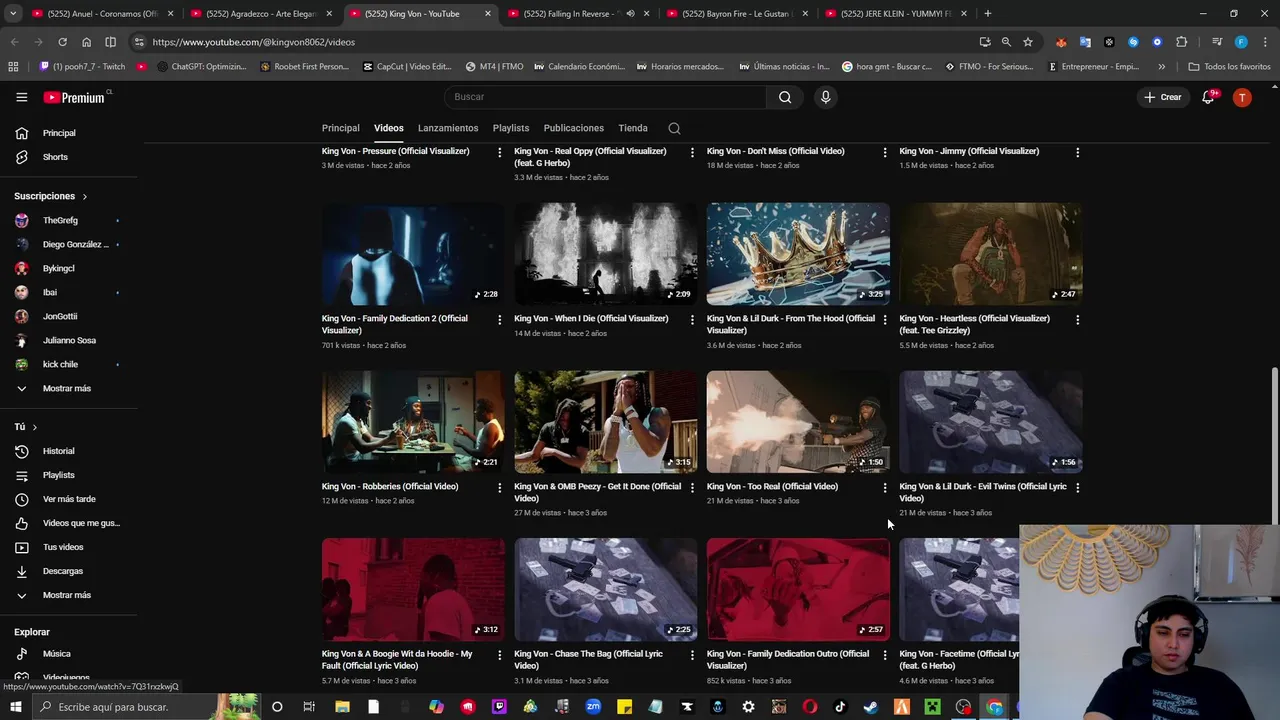Viewport: 1280px width, 720px height.
Task: Open options for From The Hood video
Action: (x=884, y=320)
